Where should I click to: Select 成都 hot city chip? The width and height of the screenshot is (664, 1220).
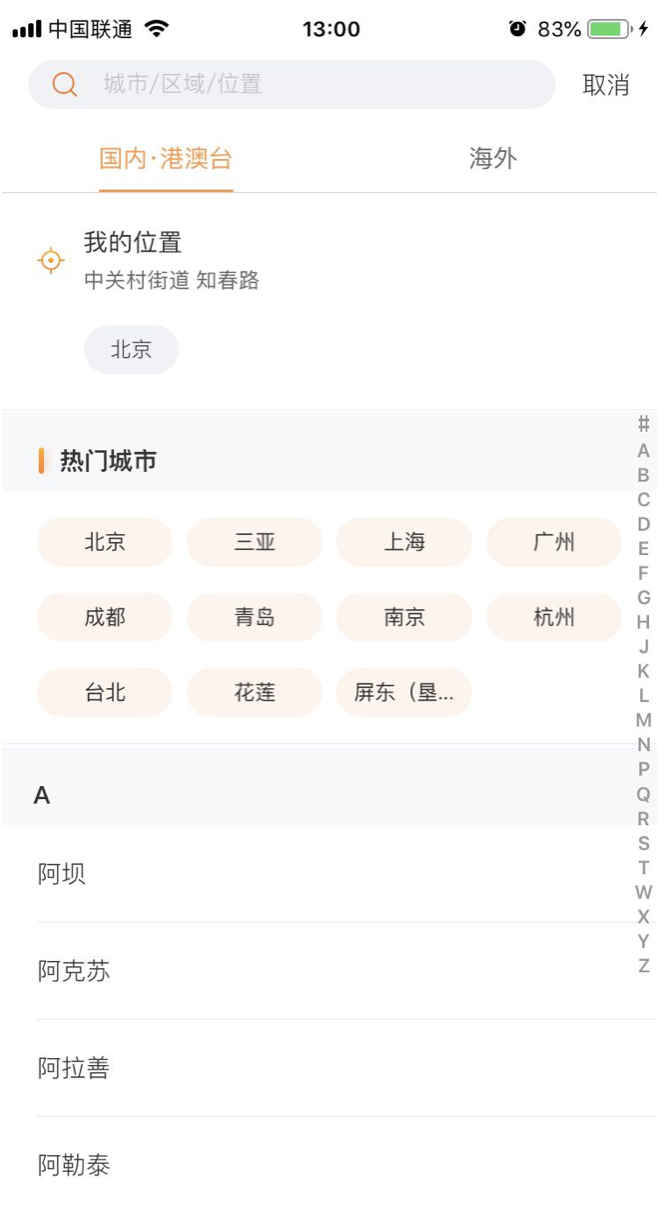coord(105,618)
